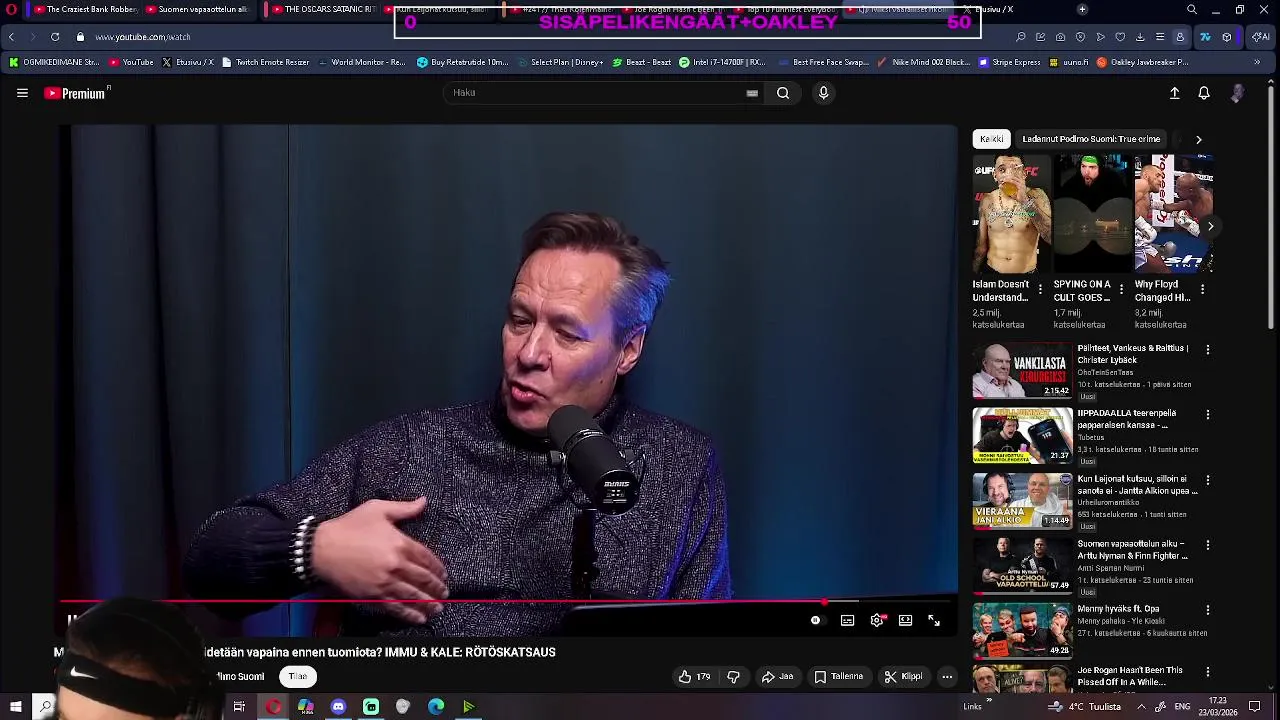Image resolution: width=1280 pixels, height=720 pixels.
Task: Open the account avatar menu
Action: pyautogui.click(x=1238, y=93)
